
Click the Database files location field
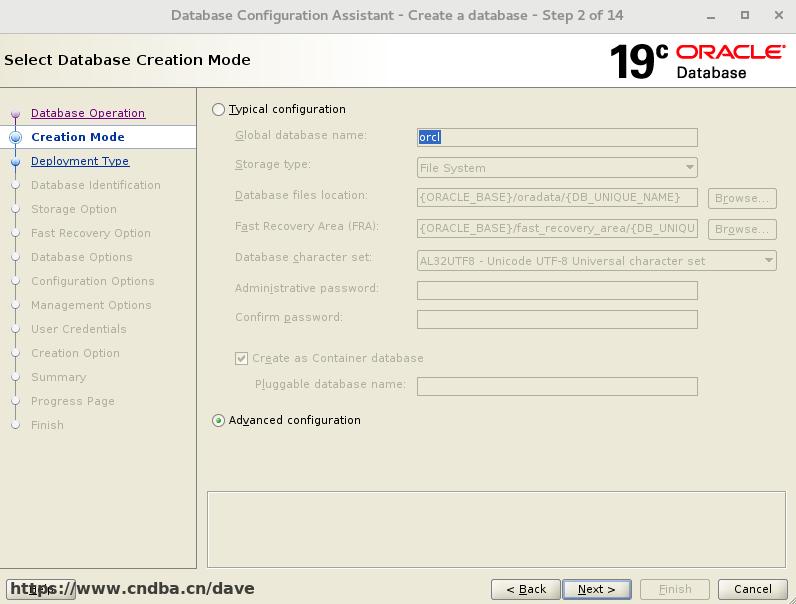pos(557,197)
